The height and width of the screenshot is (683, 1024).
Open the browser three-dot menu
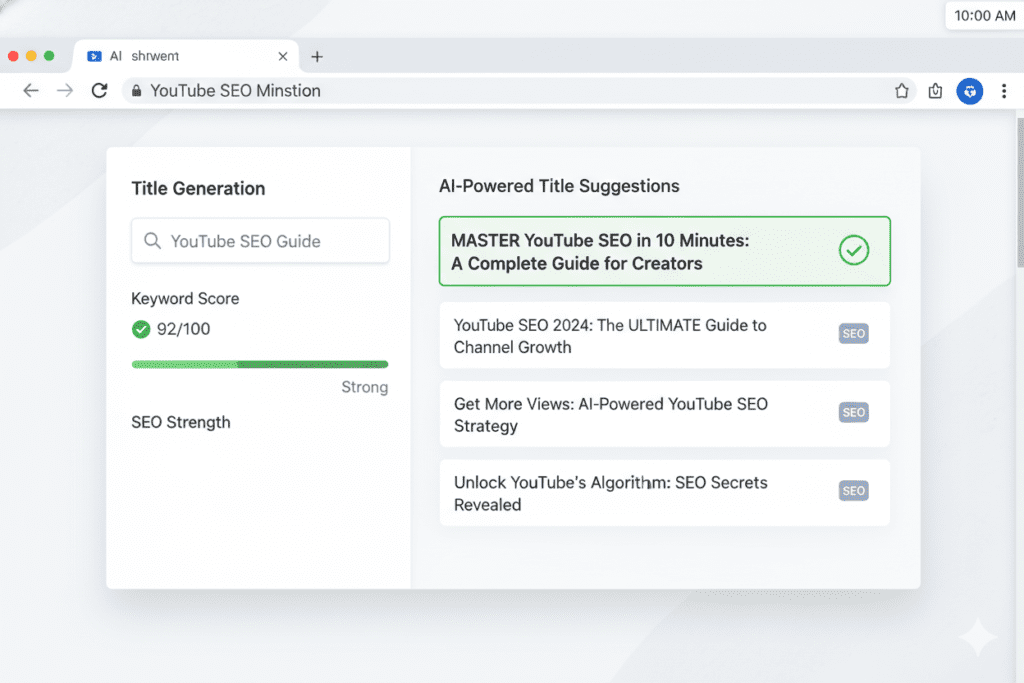1004,91
